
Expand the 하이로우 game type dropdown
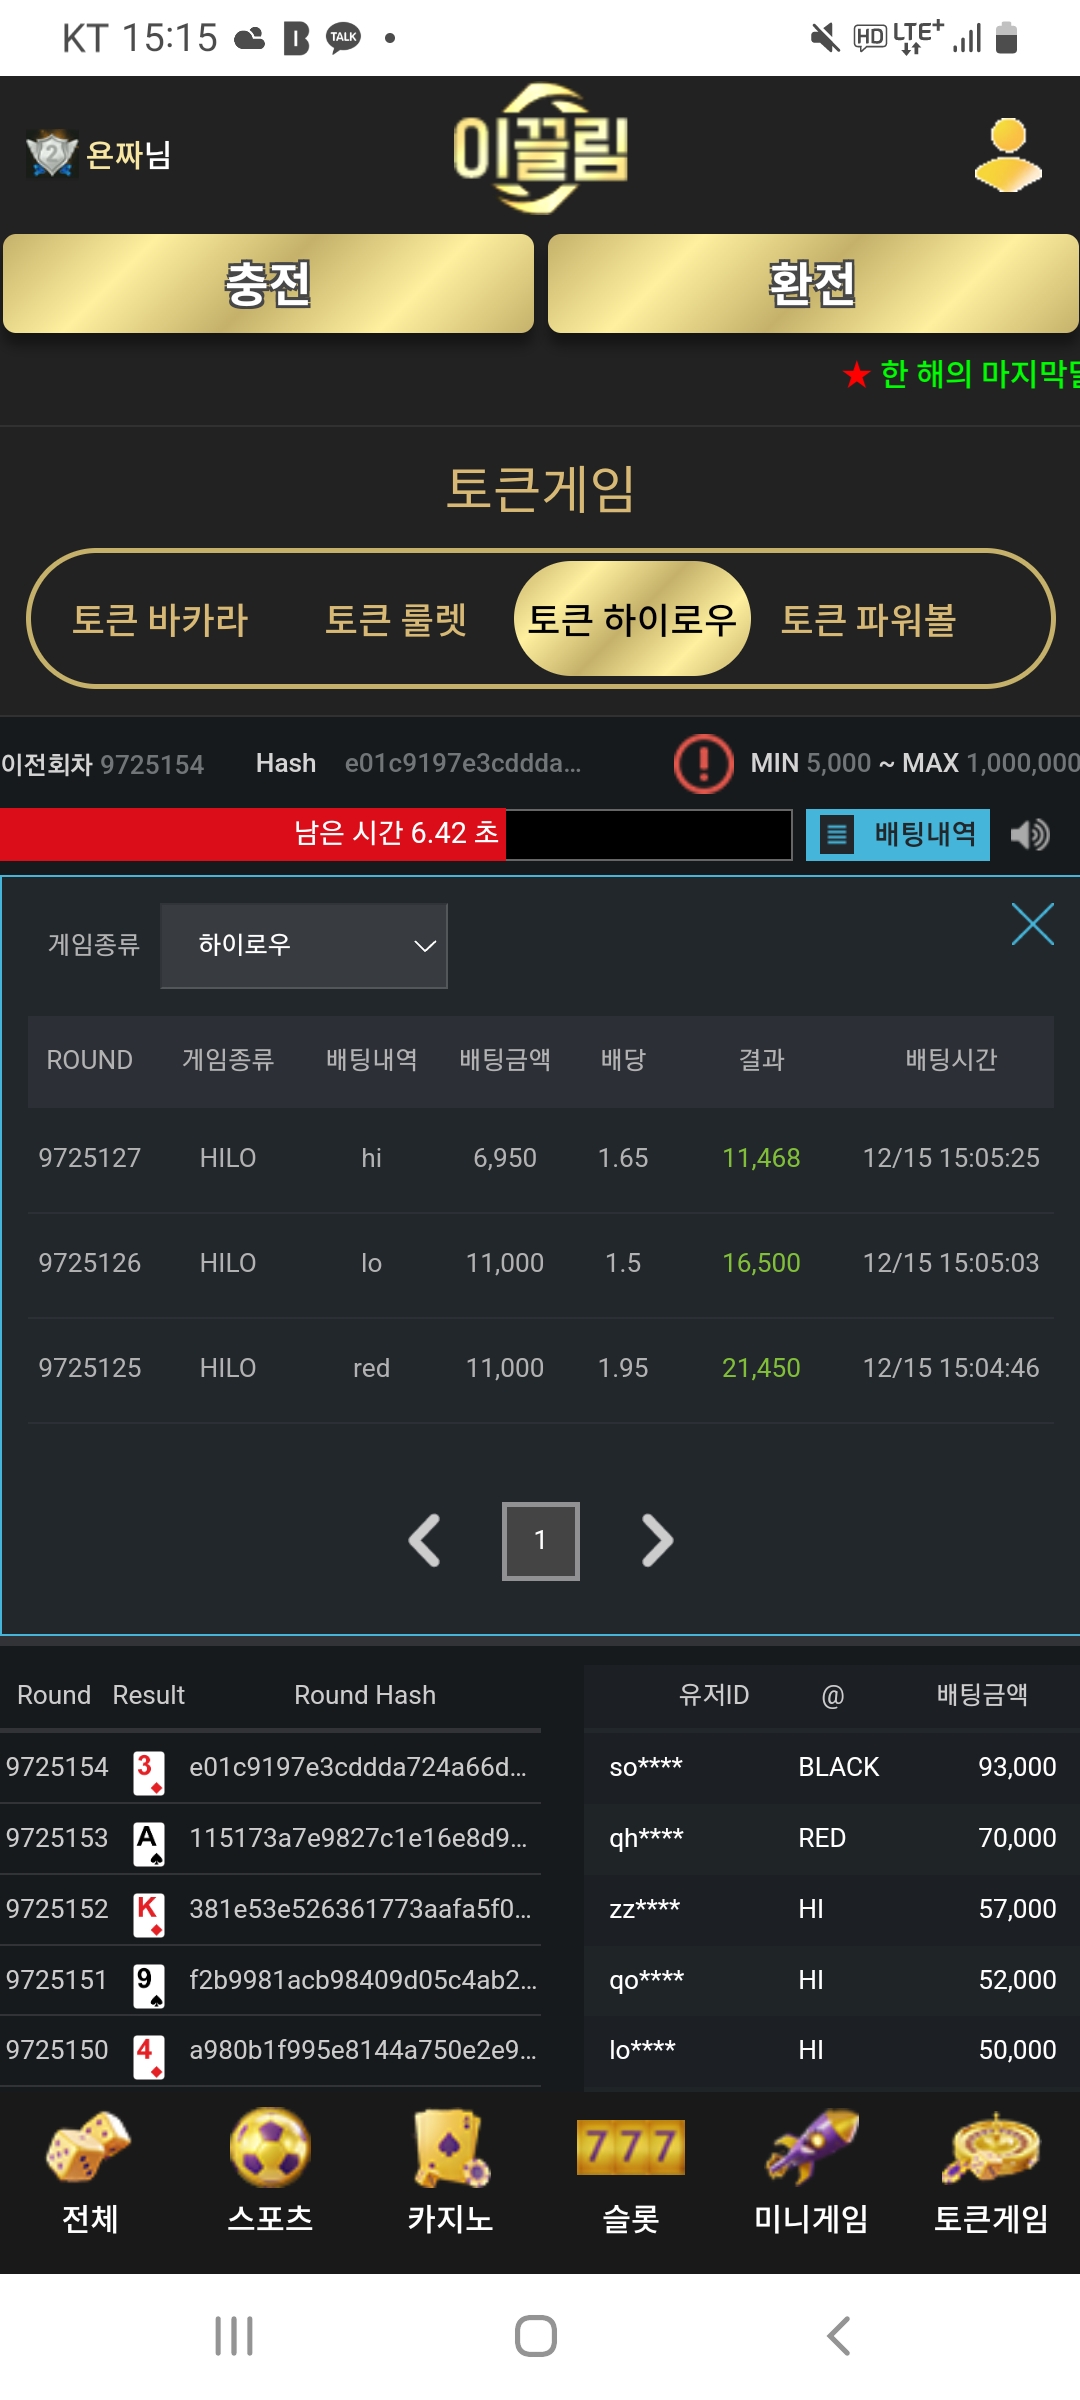[x=304, y=946]
